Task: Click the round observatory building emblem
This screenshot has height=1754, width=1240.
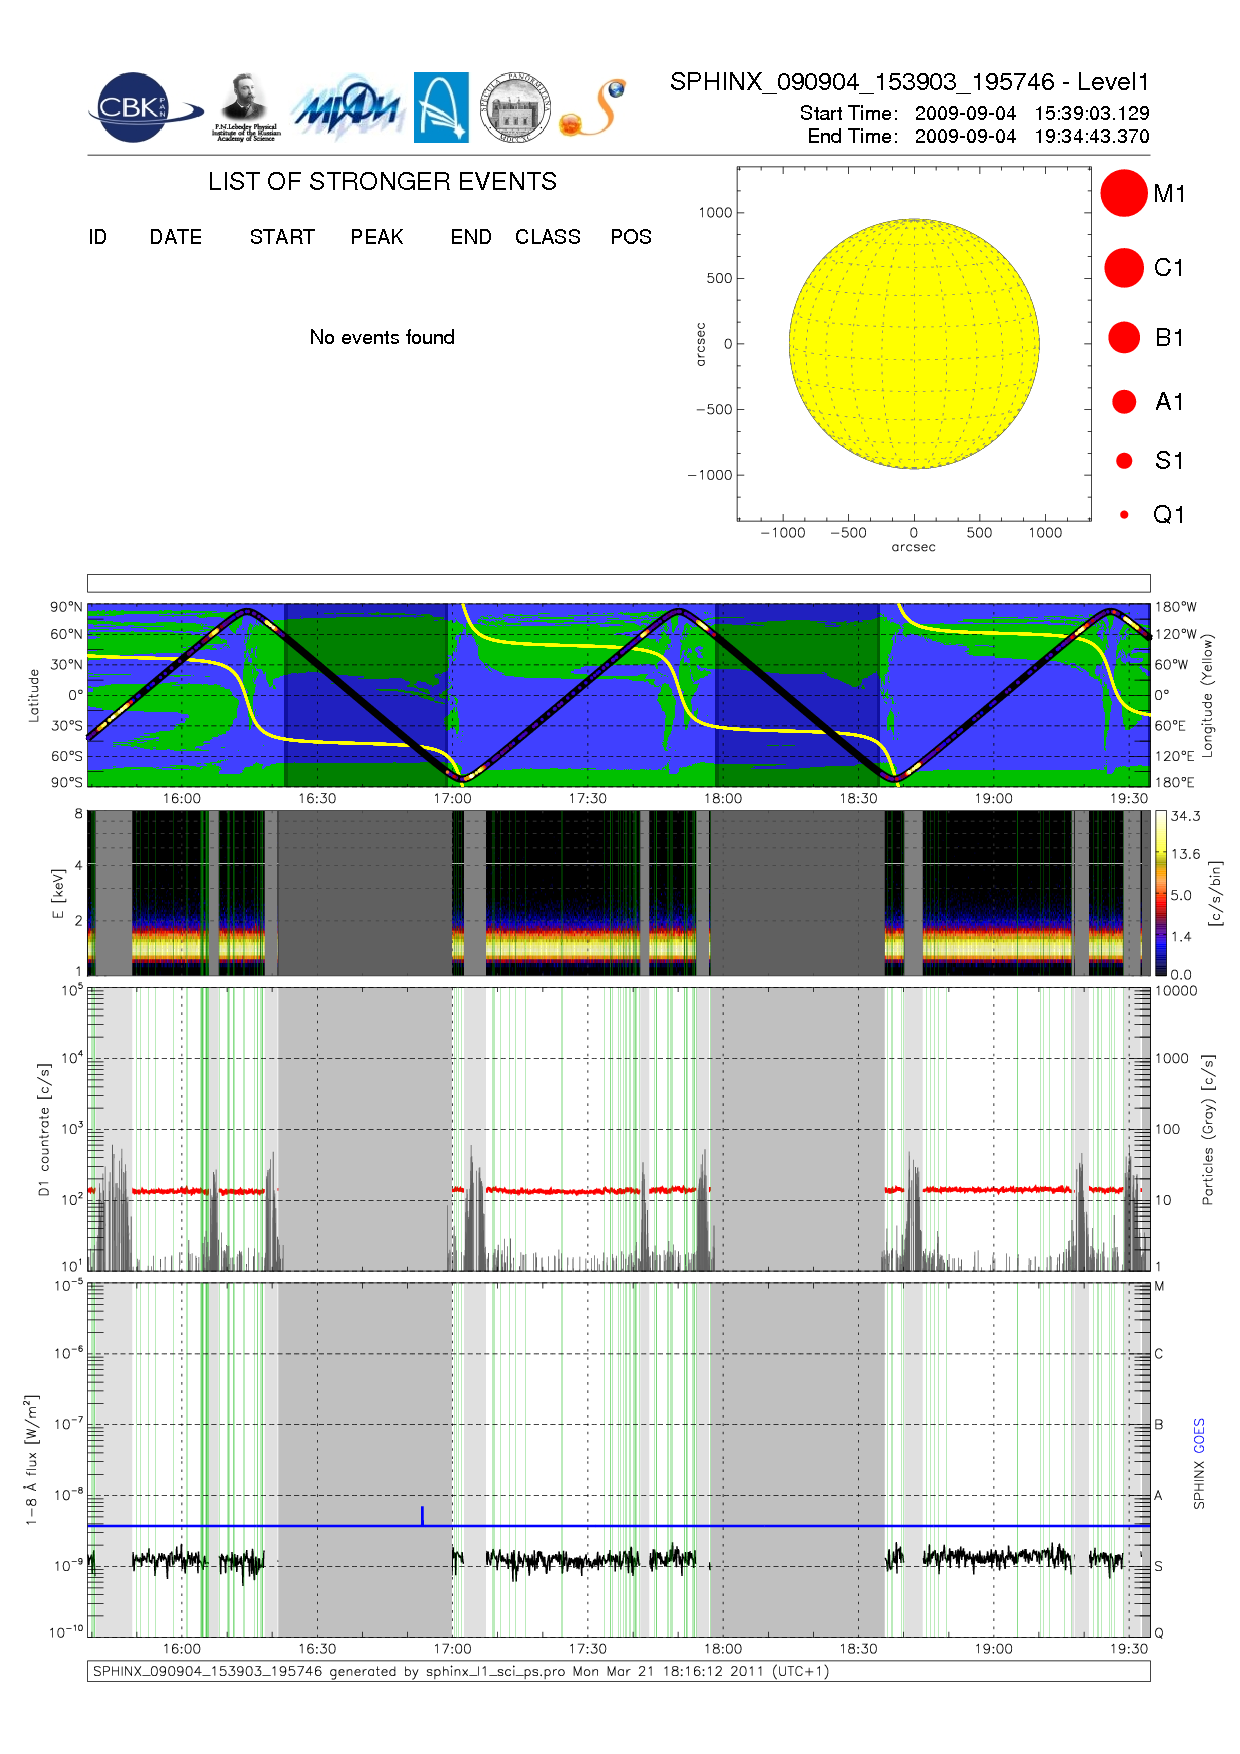Action: tap(515, 108)
